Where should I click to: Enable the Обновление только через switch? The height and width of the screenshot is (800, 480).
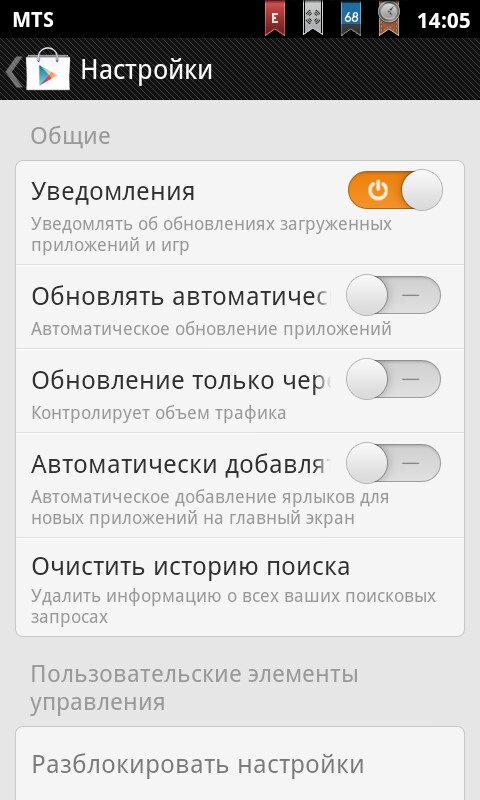(x=393, y=379)
